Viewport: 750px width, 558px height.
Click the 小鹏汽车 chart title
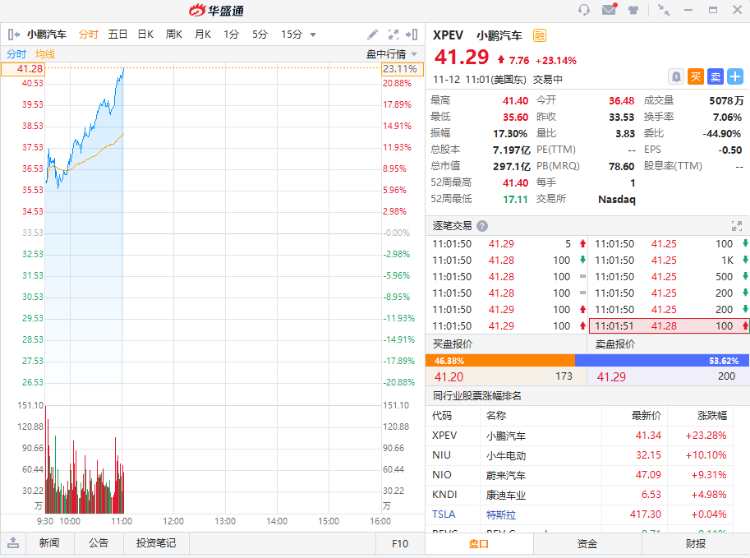coord(46,34)
